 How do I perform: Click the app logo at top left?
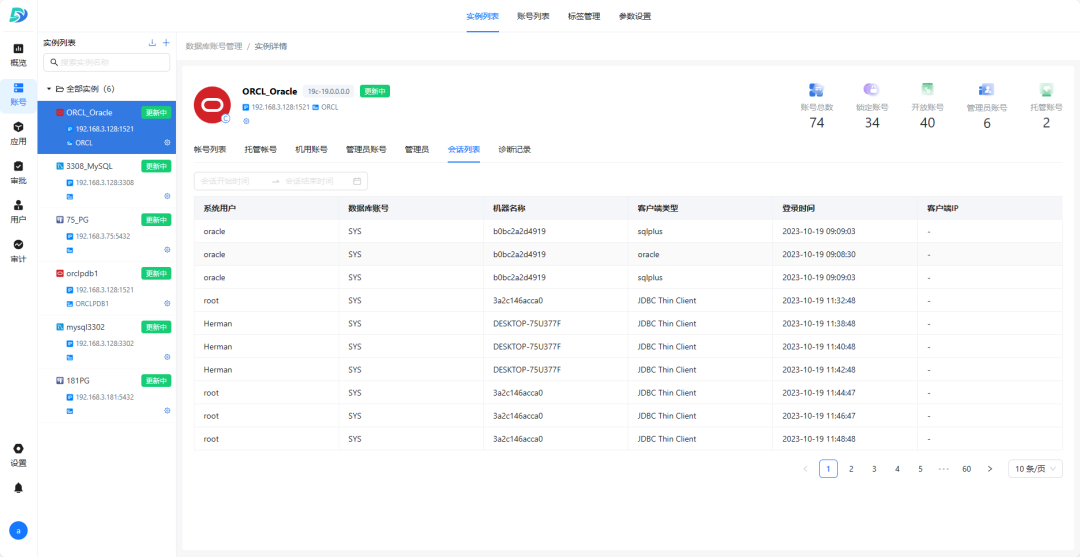19,15
